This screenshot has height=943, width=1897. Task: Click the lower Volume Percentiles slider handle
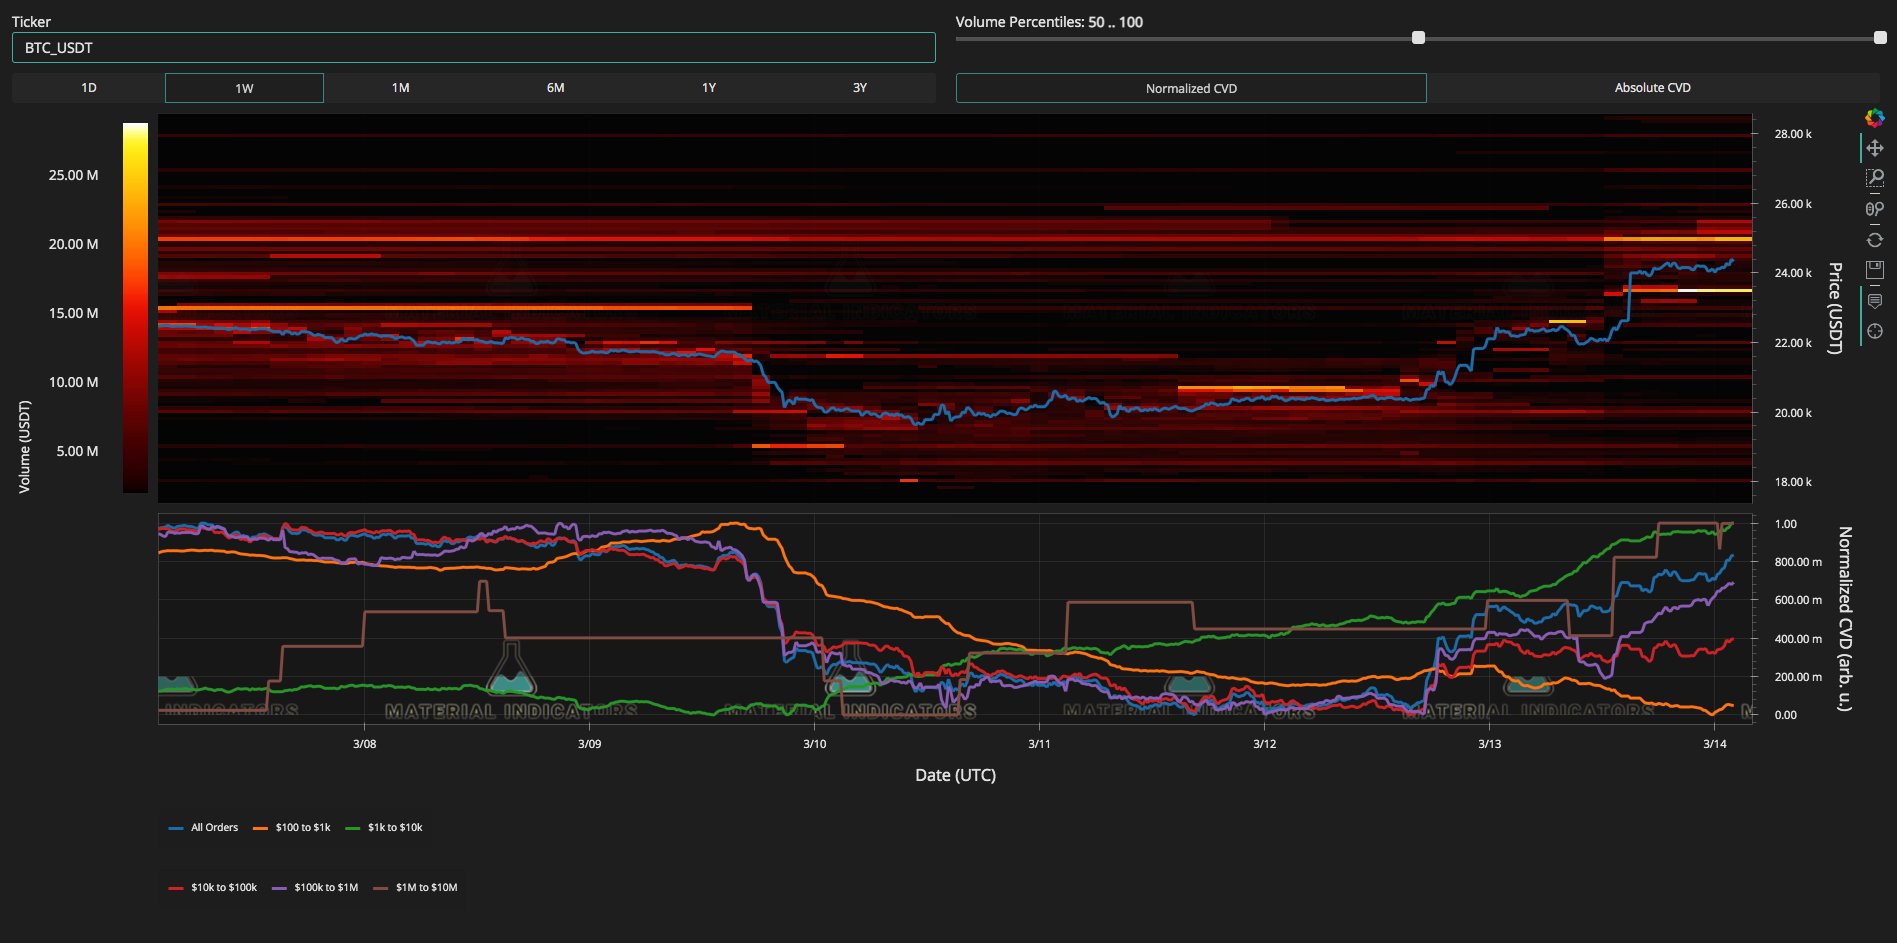[1418, 38]
